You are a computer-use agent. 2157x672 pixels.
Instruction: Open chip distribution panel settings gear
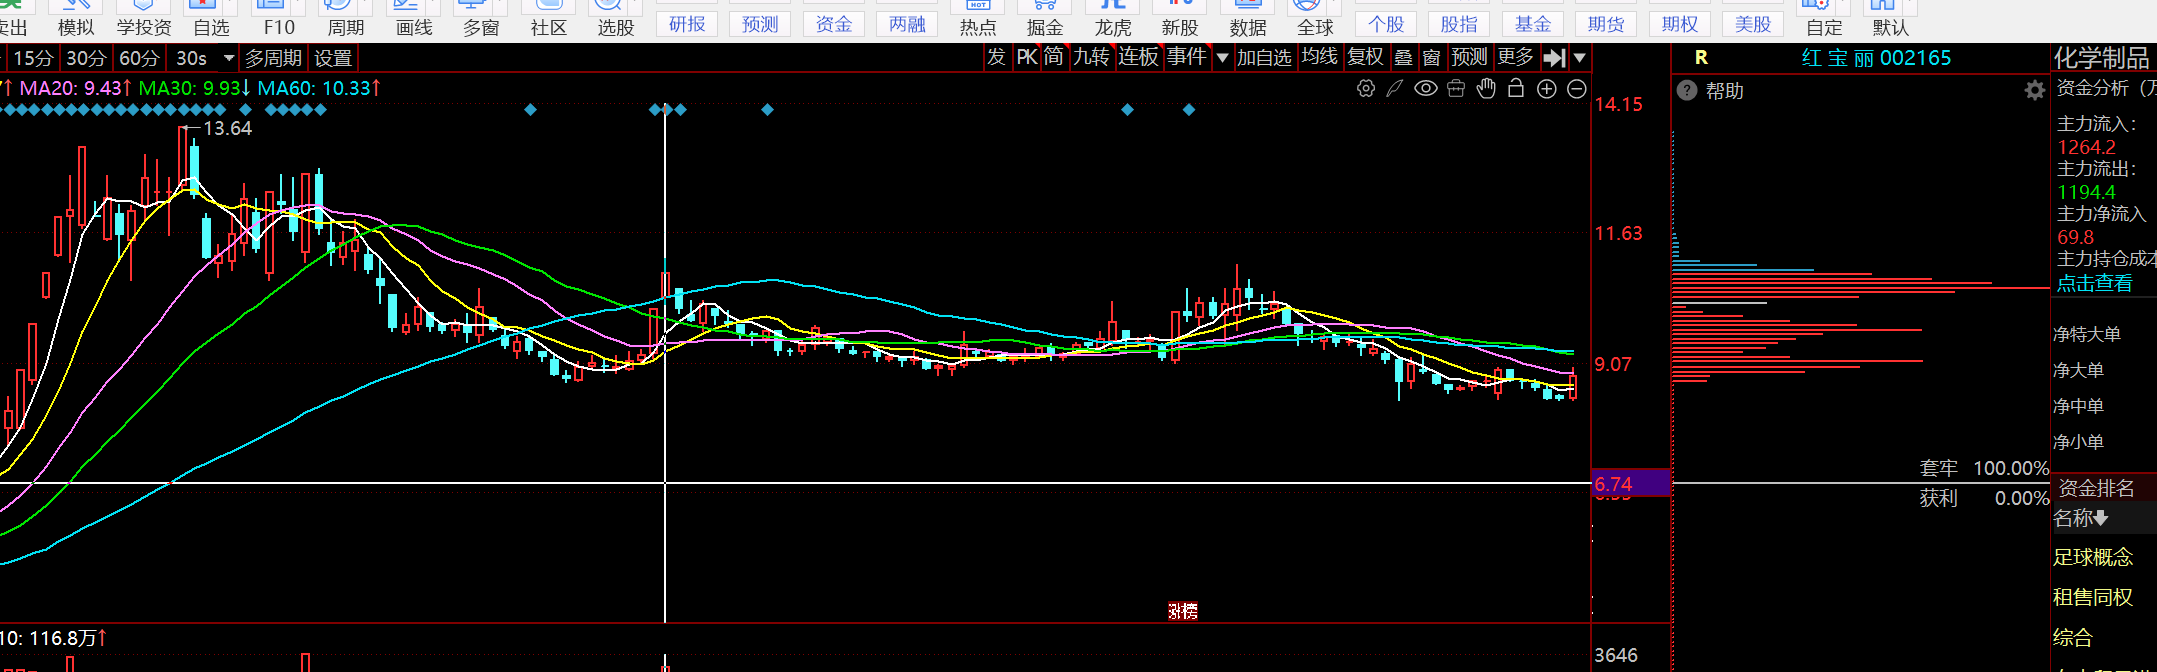pos(2034,91)
